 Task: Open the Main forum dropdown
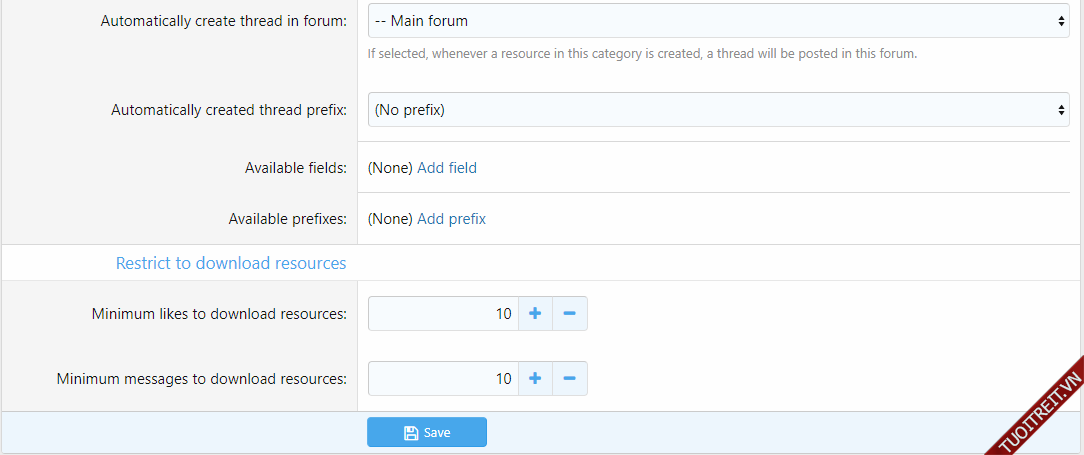[x=718, y=21]
